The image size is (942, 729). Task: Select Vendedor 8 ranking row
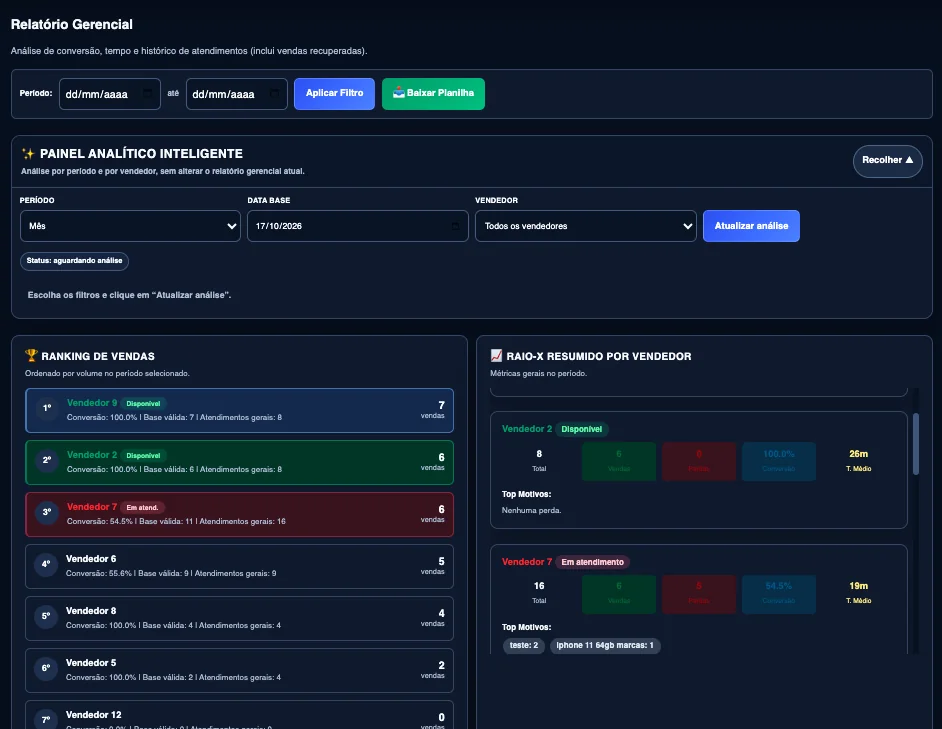pyautogui.click(x=239, y=618)
